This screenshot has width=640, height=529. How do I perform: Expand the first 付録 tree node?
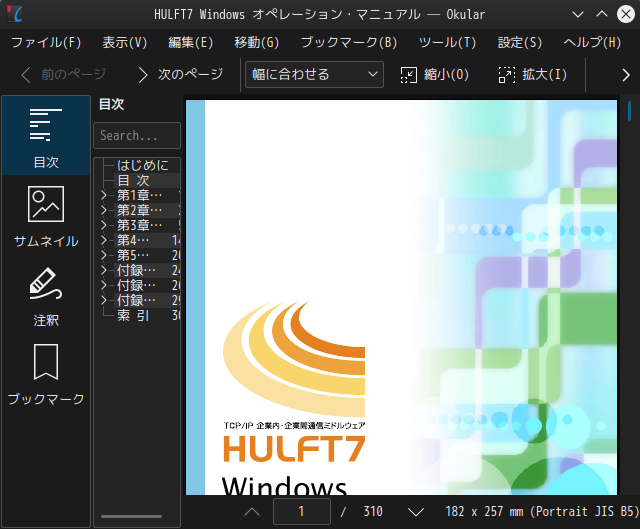click(104, 270)
